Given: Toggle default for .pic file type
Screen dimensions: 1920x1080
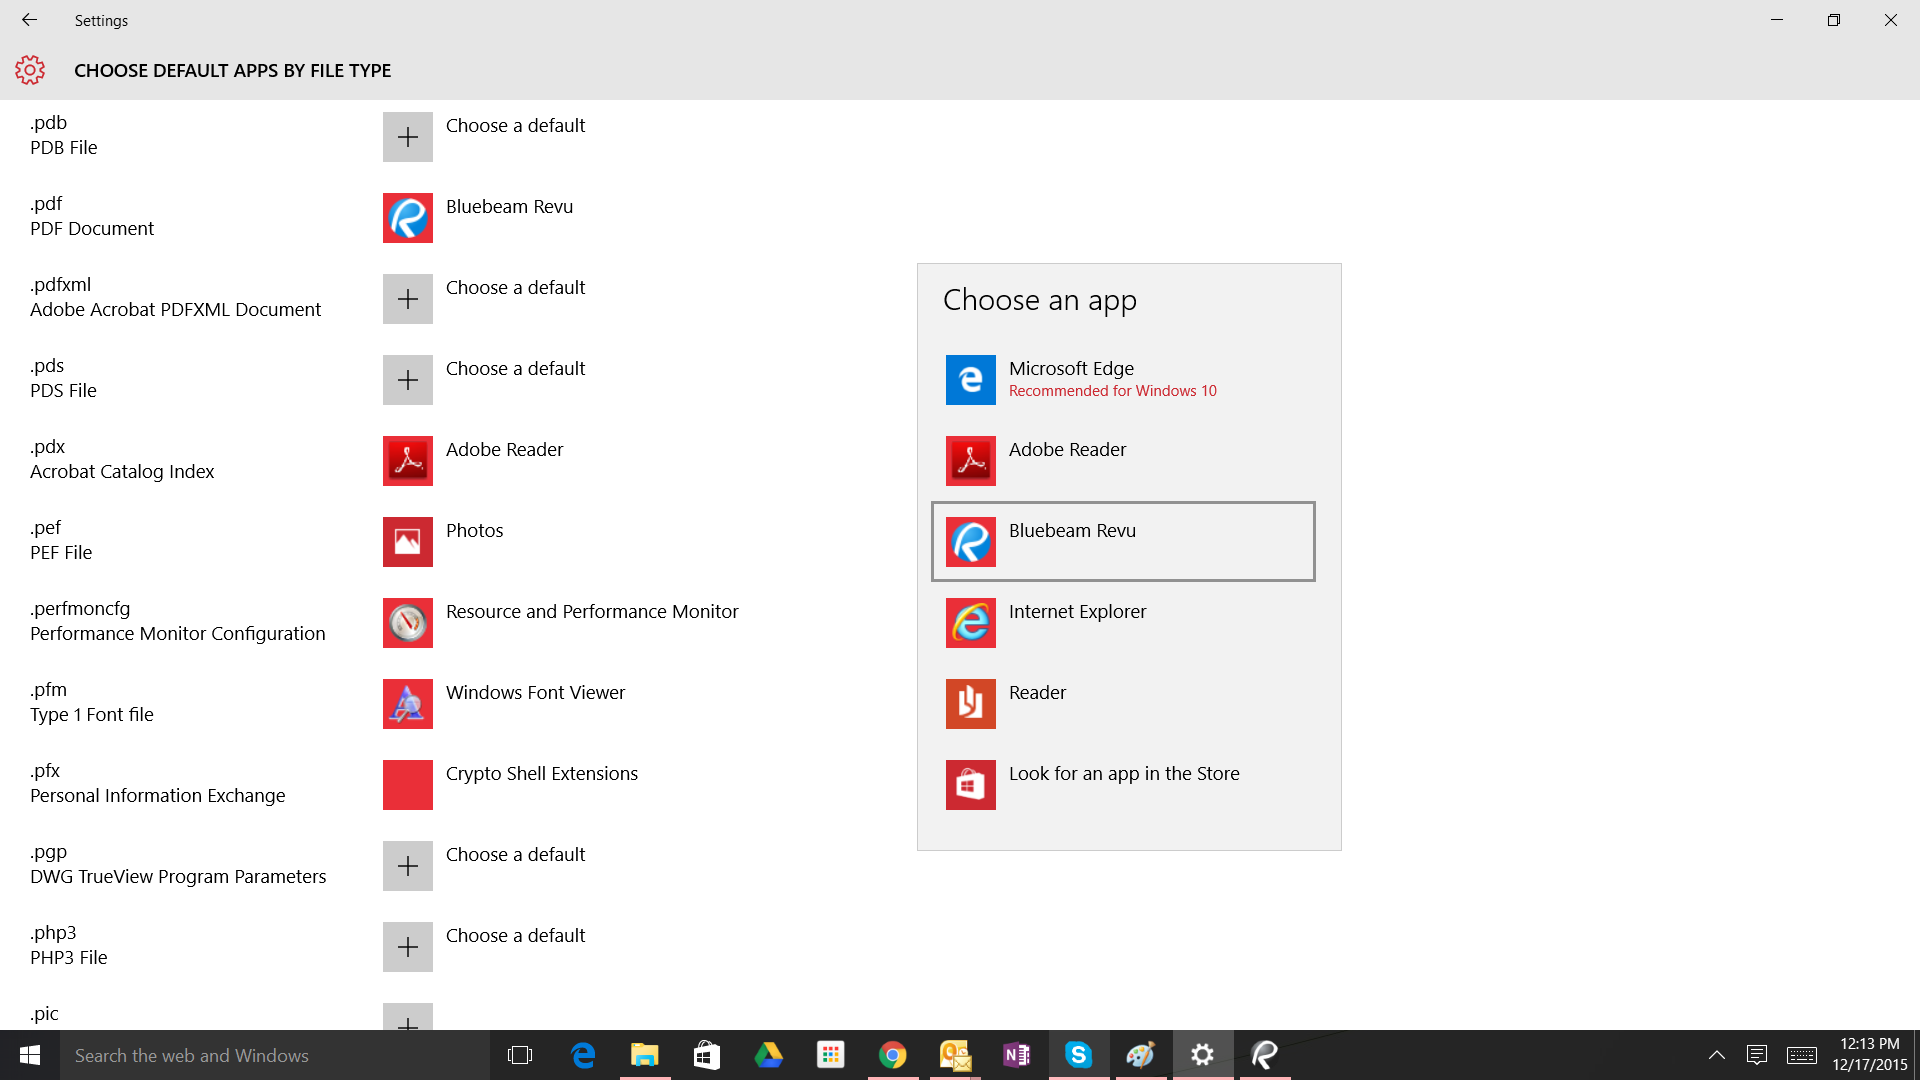Looking at the screenshot, I should click(406, 1015).
